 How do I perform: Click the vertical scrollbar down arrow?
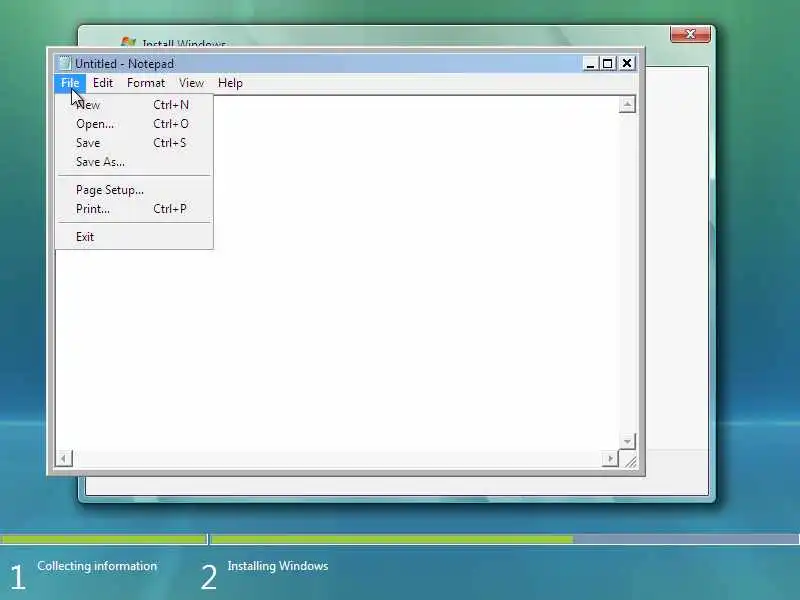click(627, 441)
